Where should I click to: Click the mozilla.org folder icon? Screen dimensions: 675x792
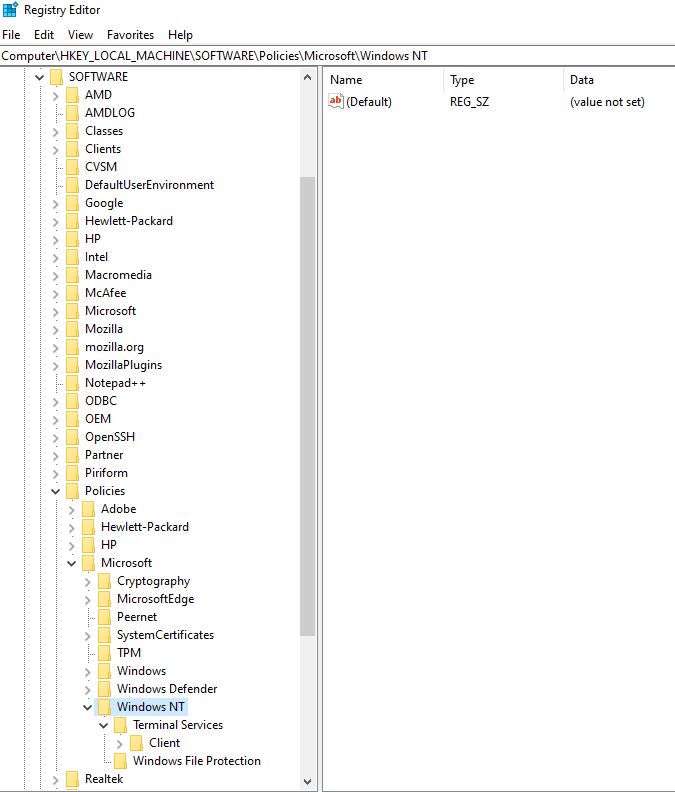[x=73, y=347]
